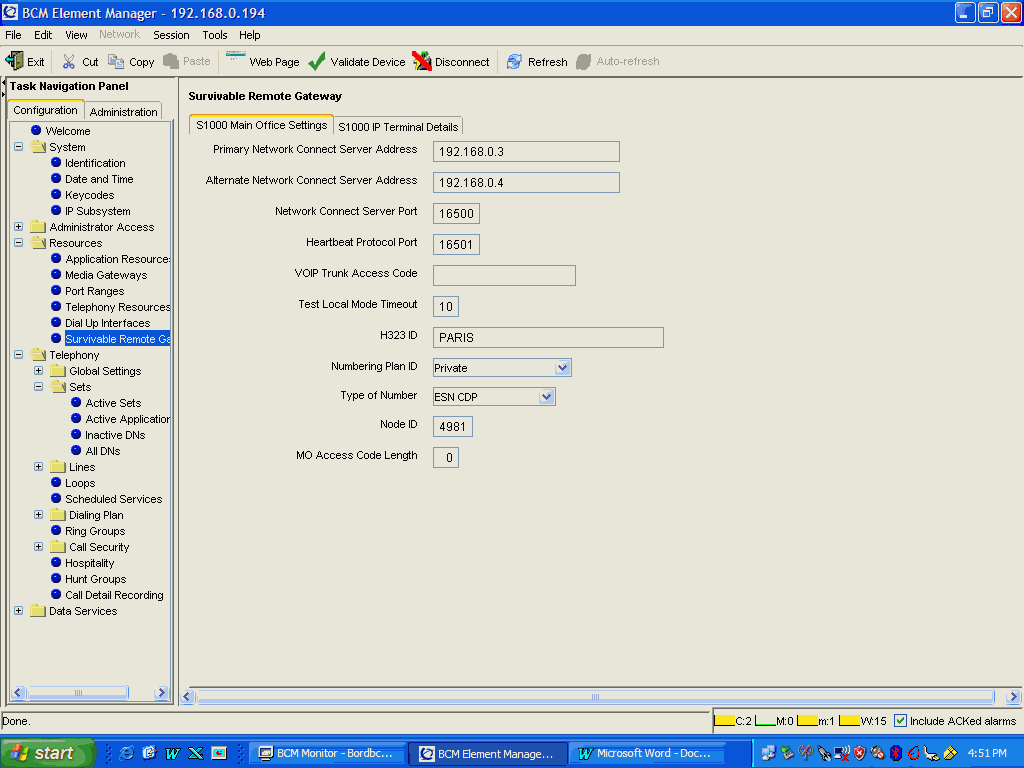Click the H323 ID input field

tap(549, 338)
